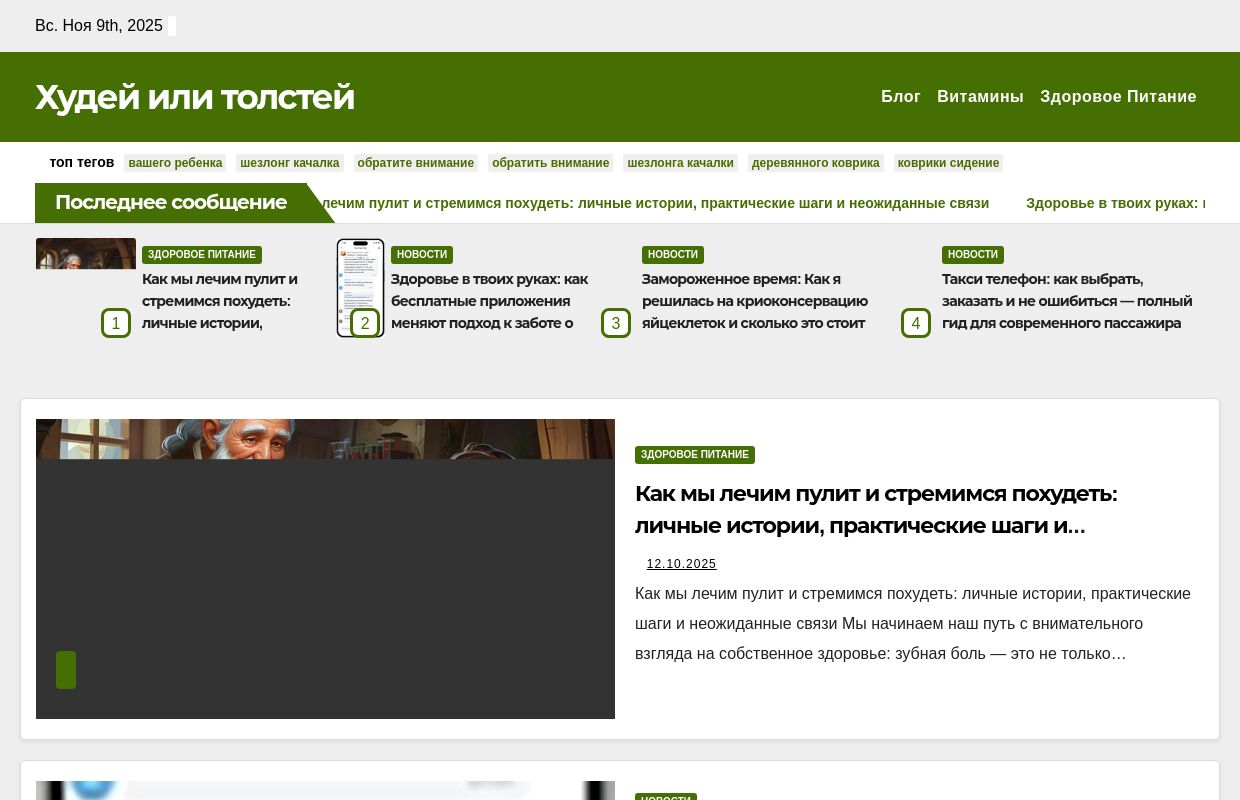
Task: Select the tag 'вашего ребенка'
Action: click(x=175, y=163)
